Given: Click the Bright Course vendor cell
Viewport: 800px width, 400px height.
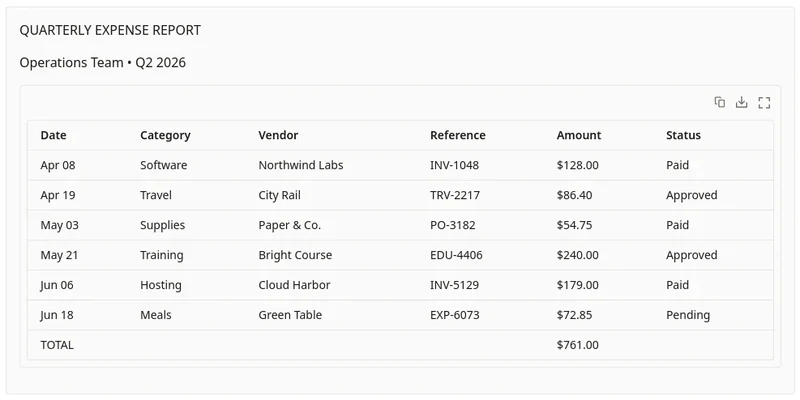Looking at the screenshot, I should click(295, 255).
